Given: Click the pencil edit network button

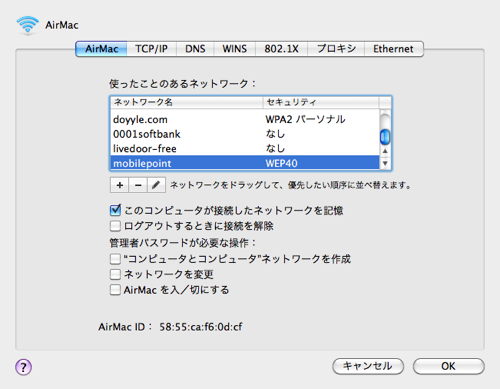Looking at the screenshot, I should click(x=156, y=185).
